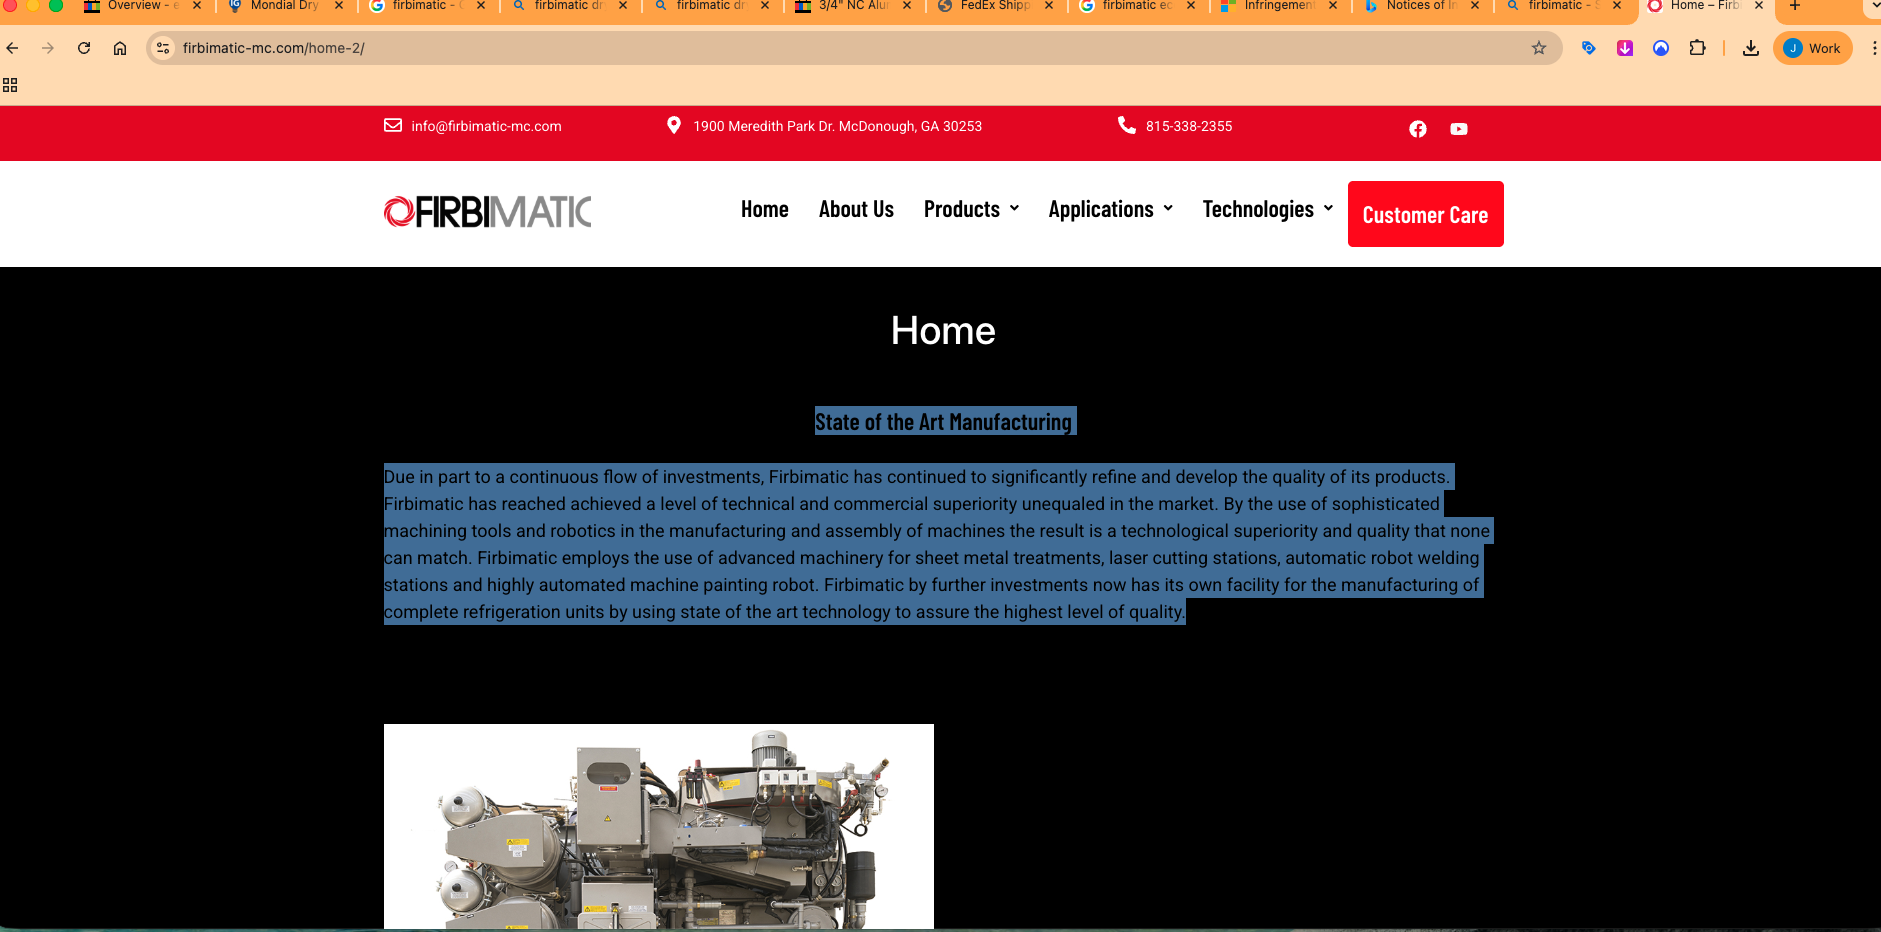Open Firbimatic YouTube channel
The image size is (1881, 932).
(1459, 129)
